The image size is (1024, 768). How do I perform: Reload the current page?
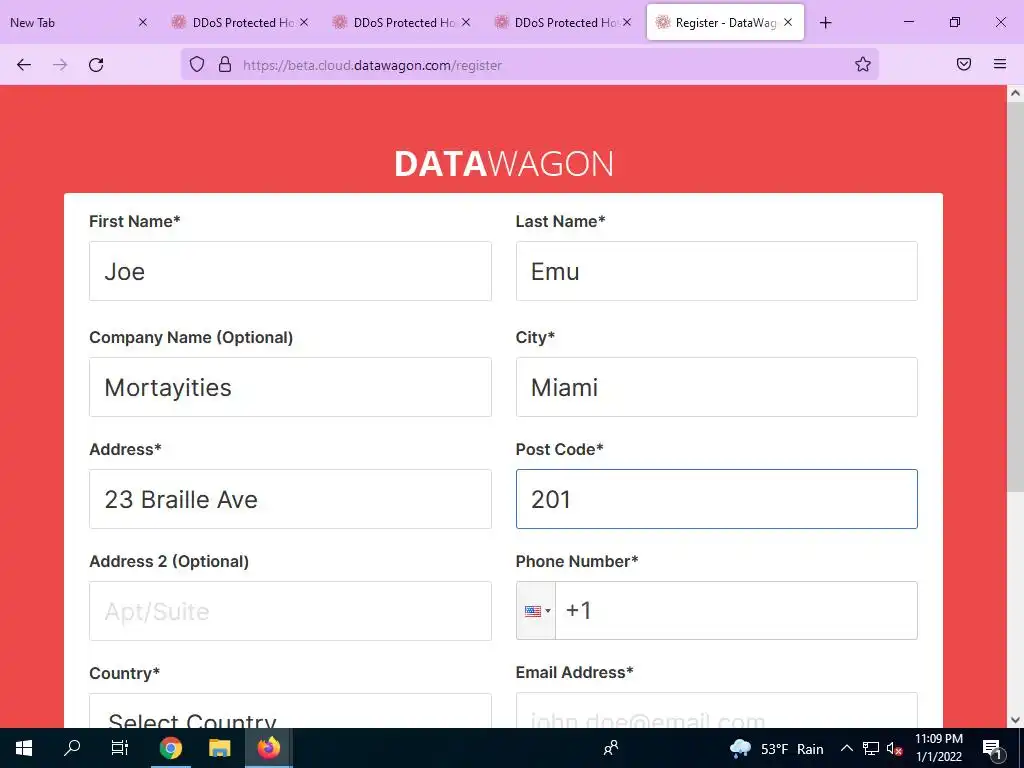(x=96, y=65)
